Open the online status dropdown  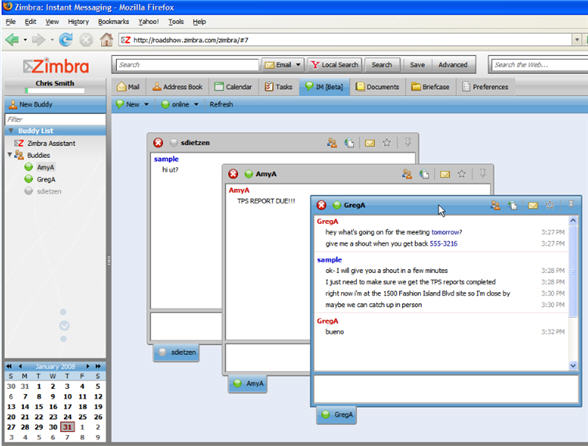click(180, 104)
